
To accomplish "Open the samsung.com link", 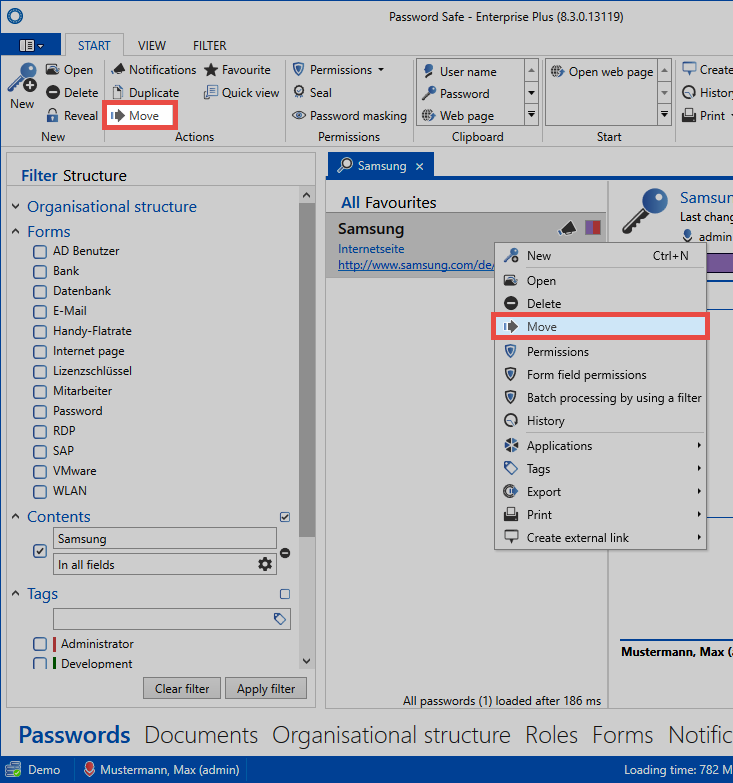I will (x=416, y=265).
